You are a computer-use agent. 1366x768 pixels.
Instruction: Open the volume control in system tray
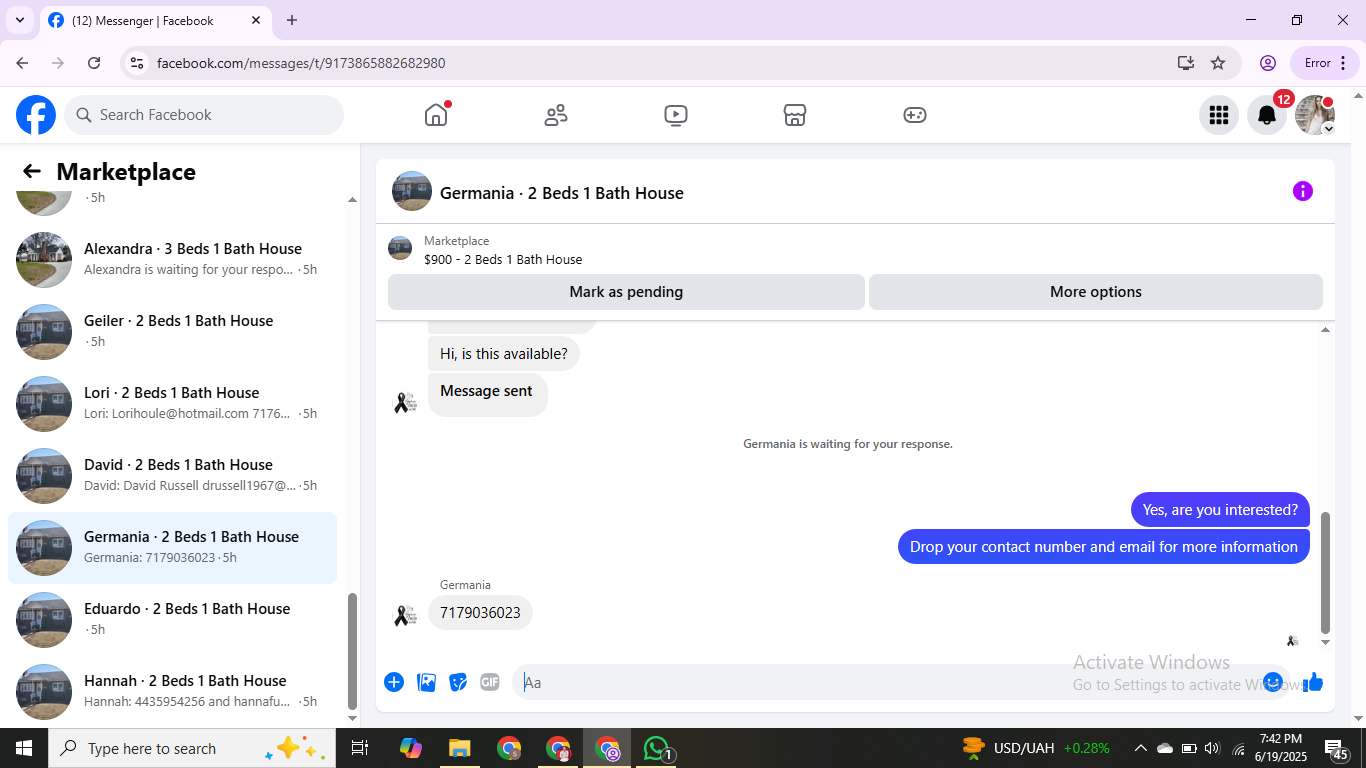click(1213, 748)
